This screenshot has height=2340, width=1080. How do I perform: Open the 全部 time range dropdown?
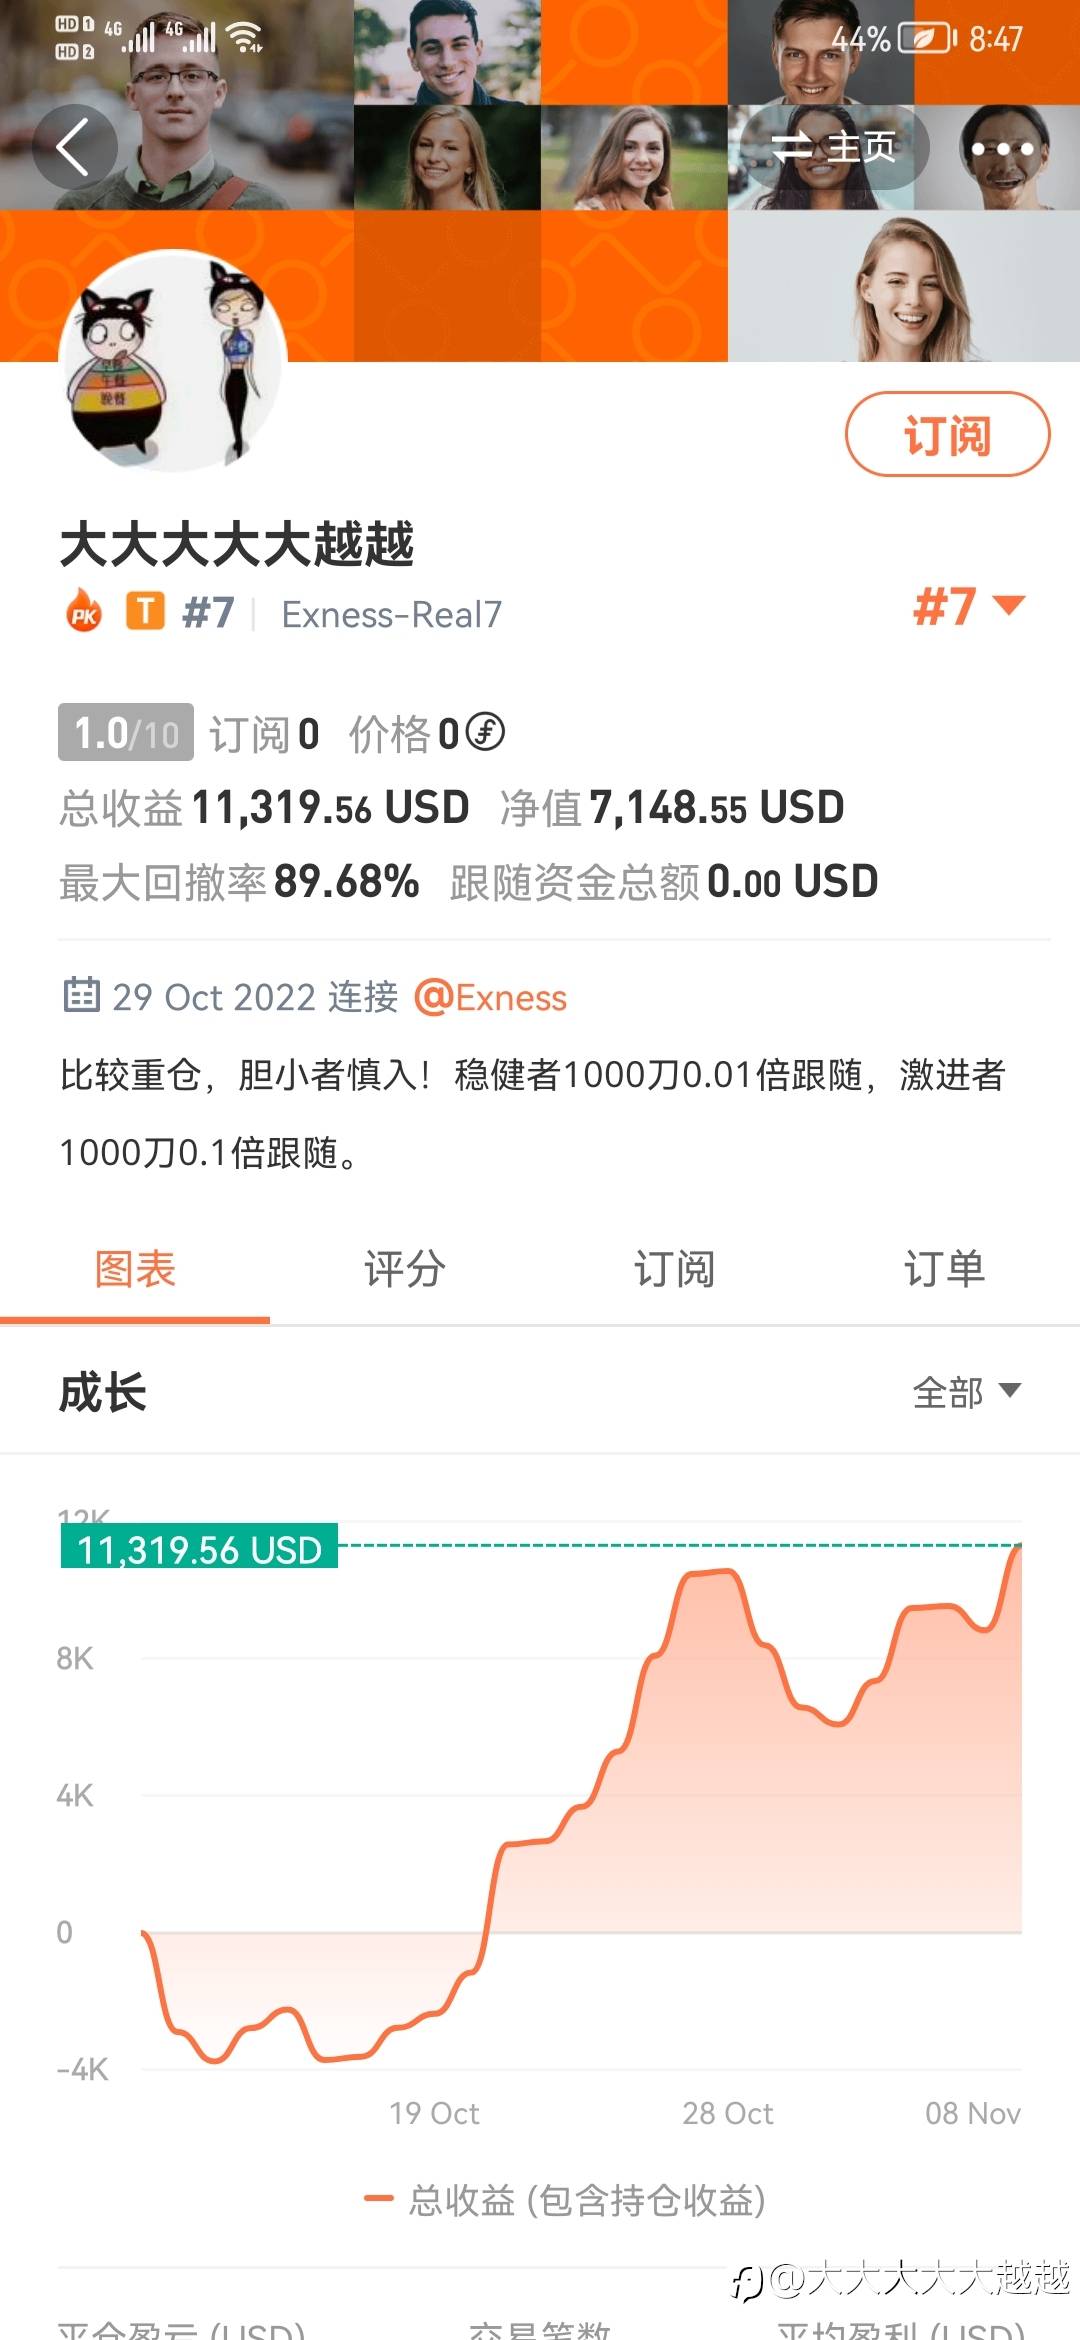coord(966,1391)
